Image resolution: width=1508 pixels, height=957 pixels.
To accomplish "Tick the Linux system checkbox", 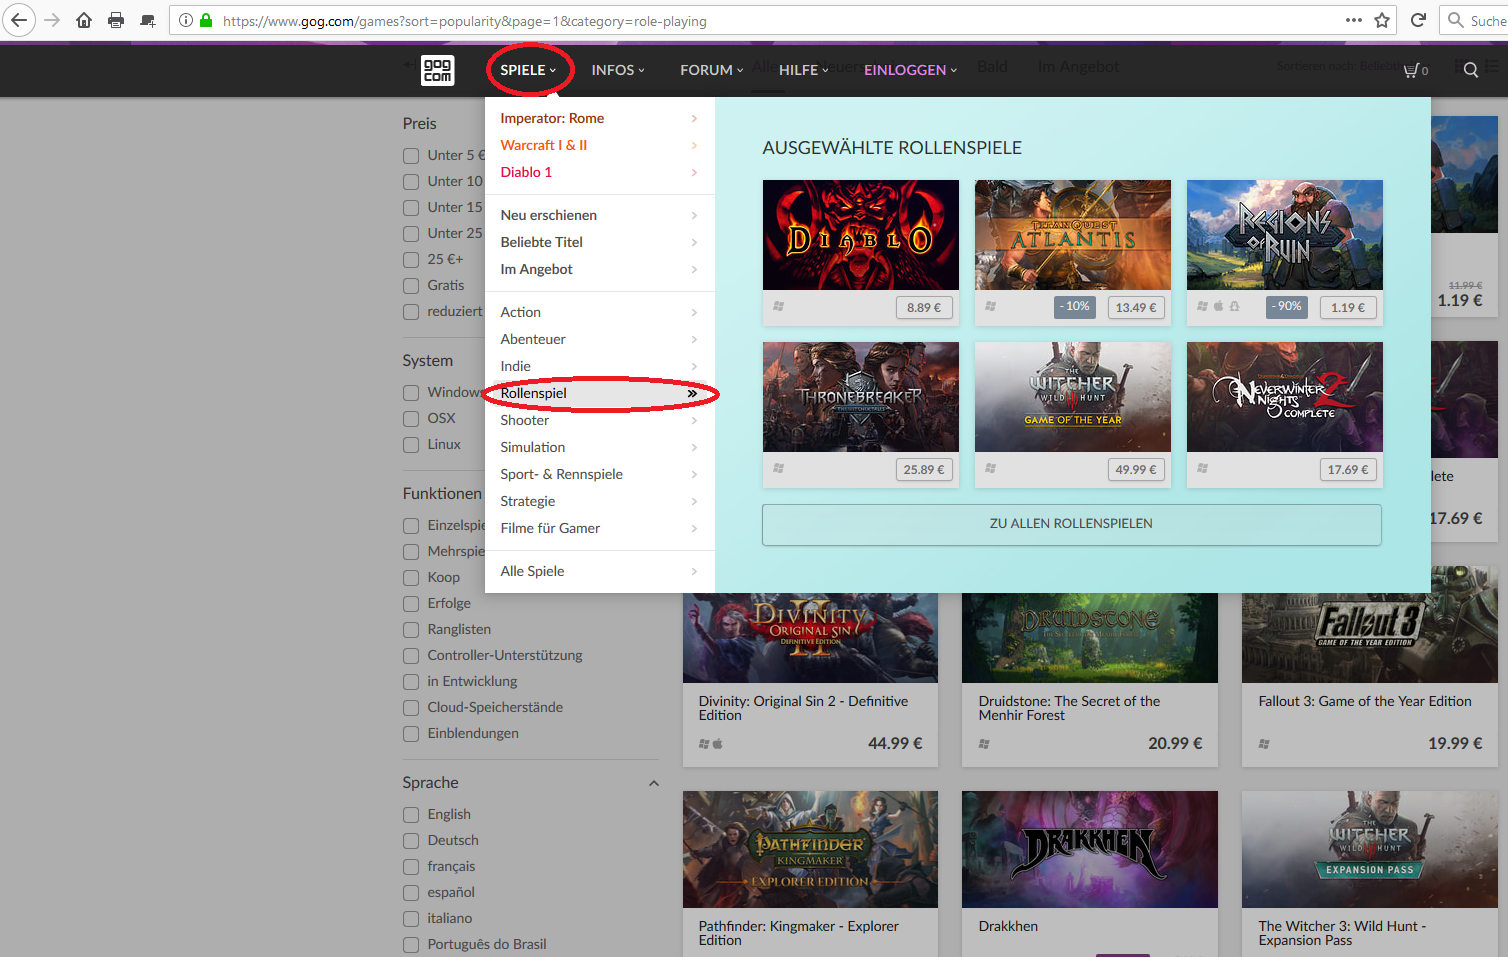I will click(x=411, y=445).
